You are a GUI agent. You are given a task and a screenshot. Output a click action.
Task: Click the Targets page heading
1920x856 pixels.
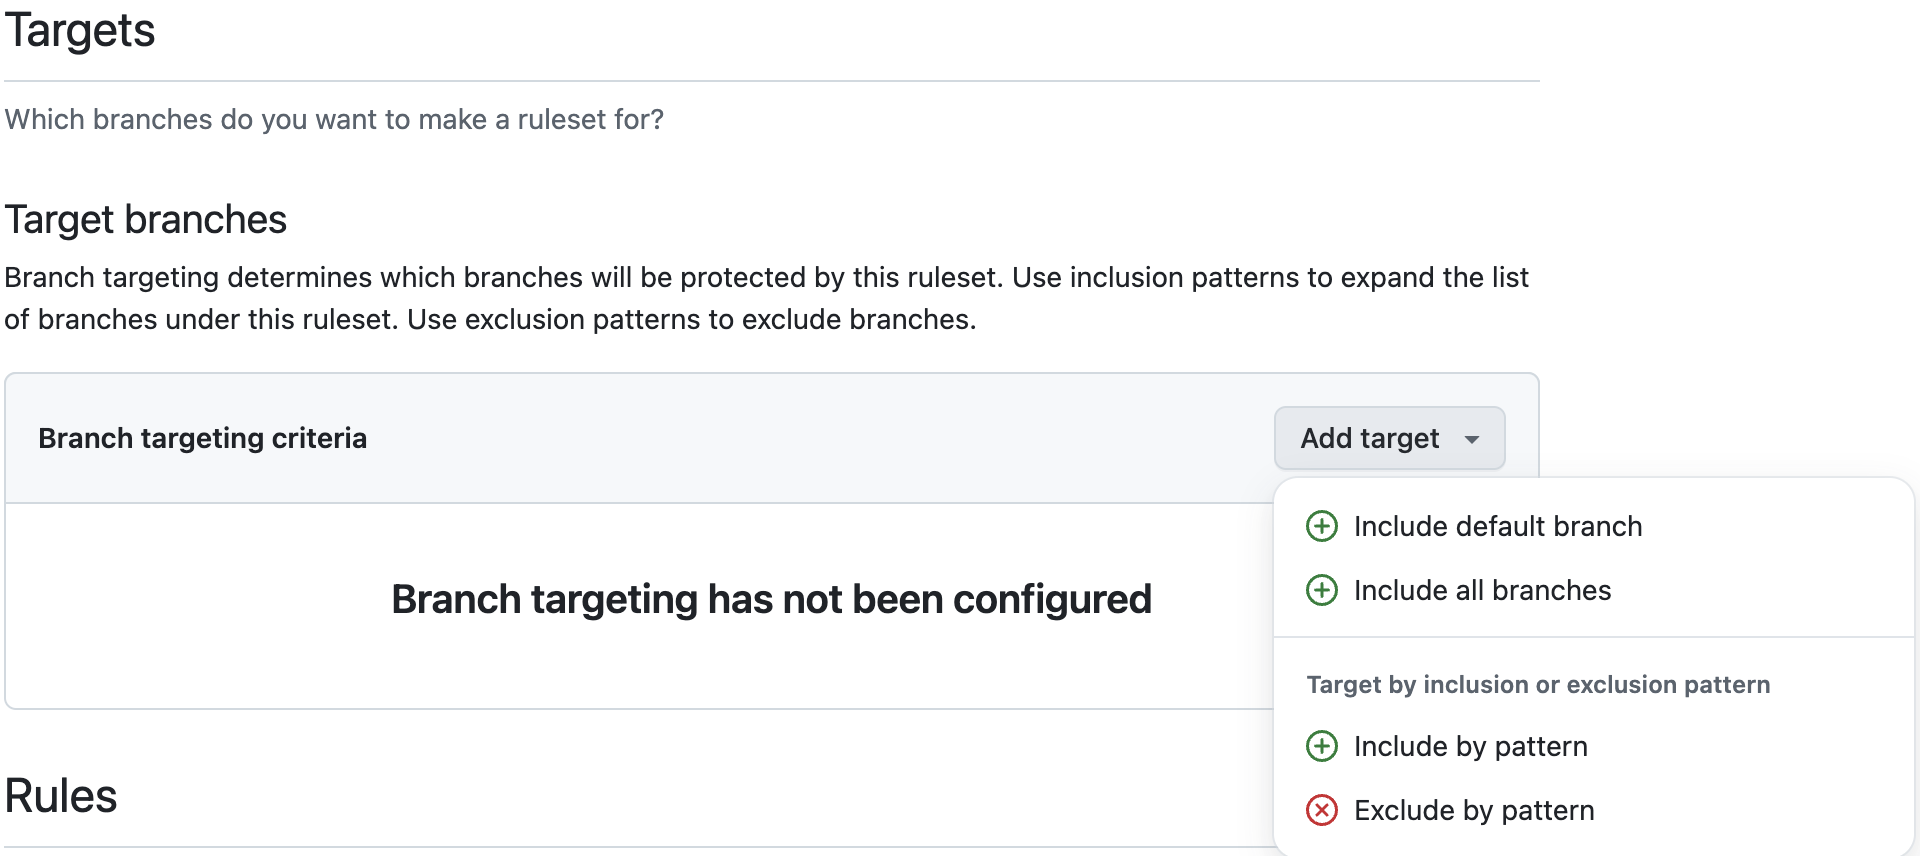point(80,30)
